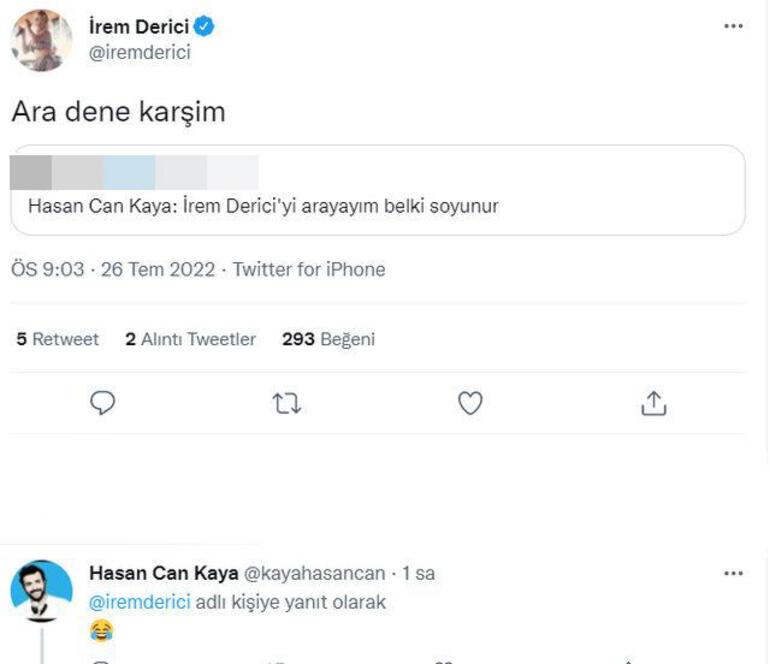Viewport: 770px width, 664px height.
Task: View the 2 Alıntı Tweetler list
Action: click(191, 339)
